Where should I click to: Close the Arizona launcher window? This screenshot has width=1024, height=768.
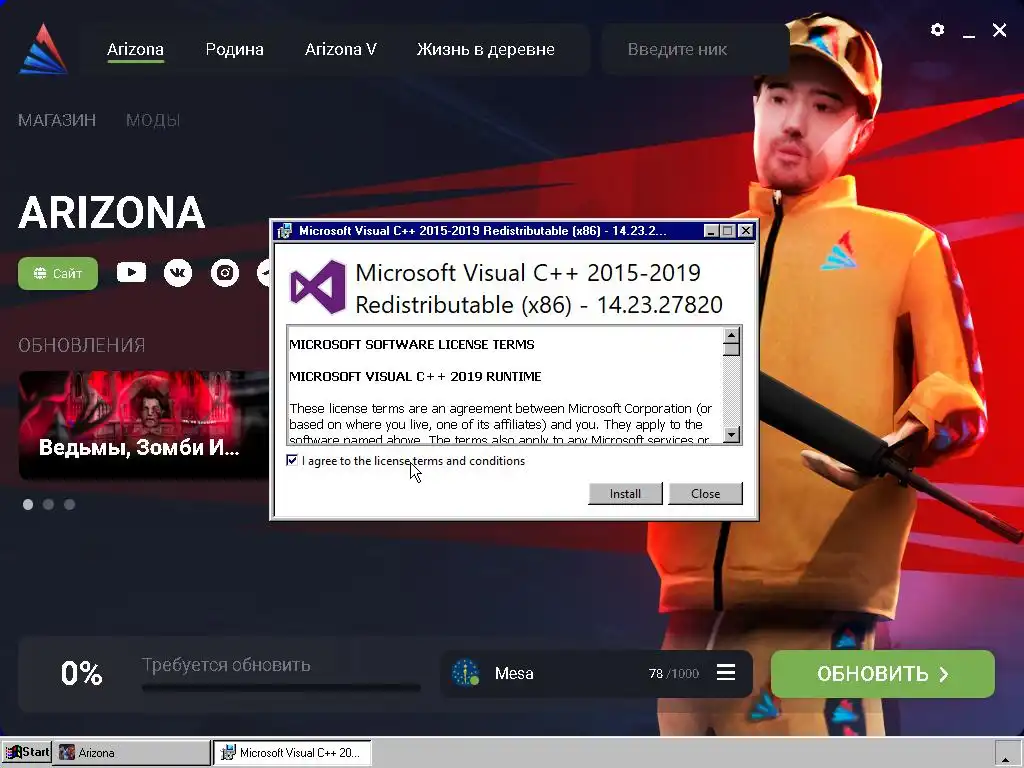(x=999, y=30)
